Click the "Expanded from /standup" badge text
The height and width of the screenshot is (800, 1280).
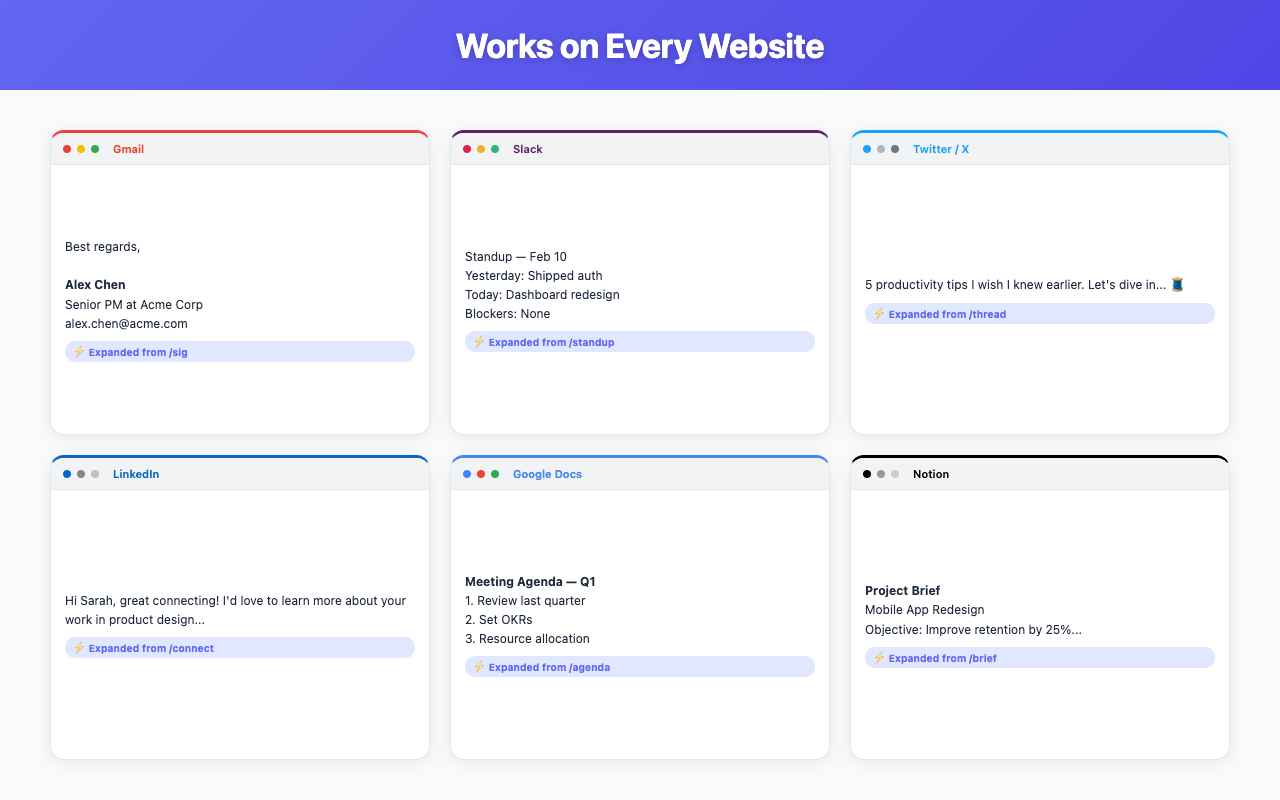click(552, 342)
